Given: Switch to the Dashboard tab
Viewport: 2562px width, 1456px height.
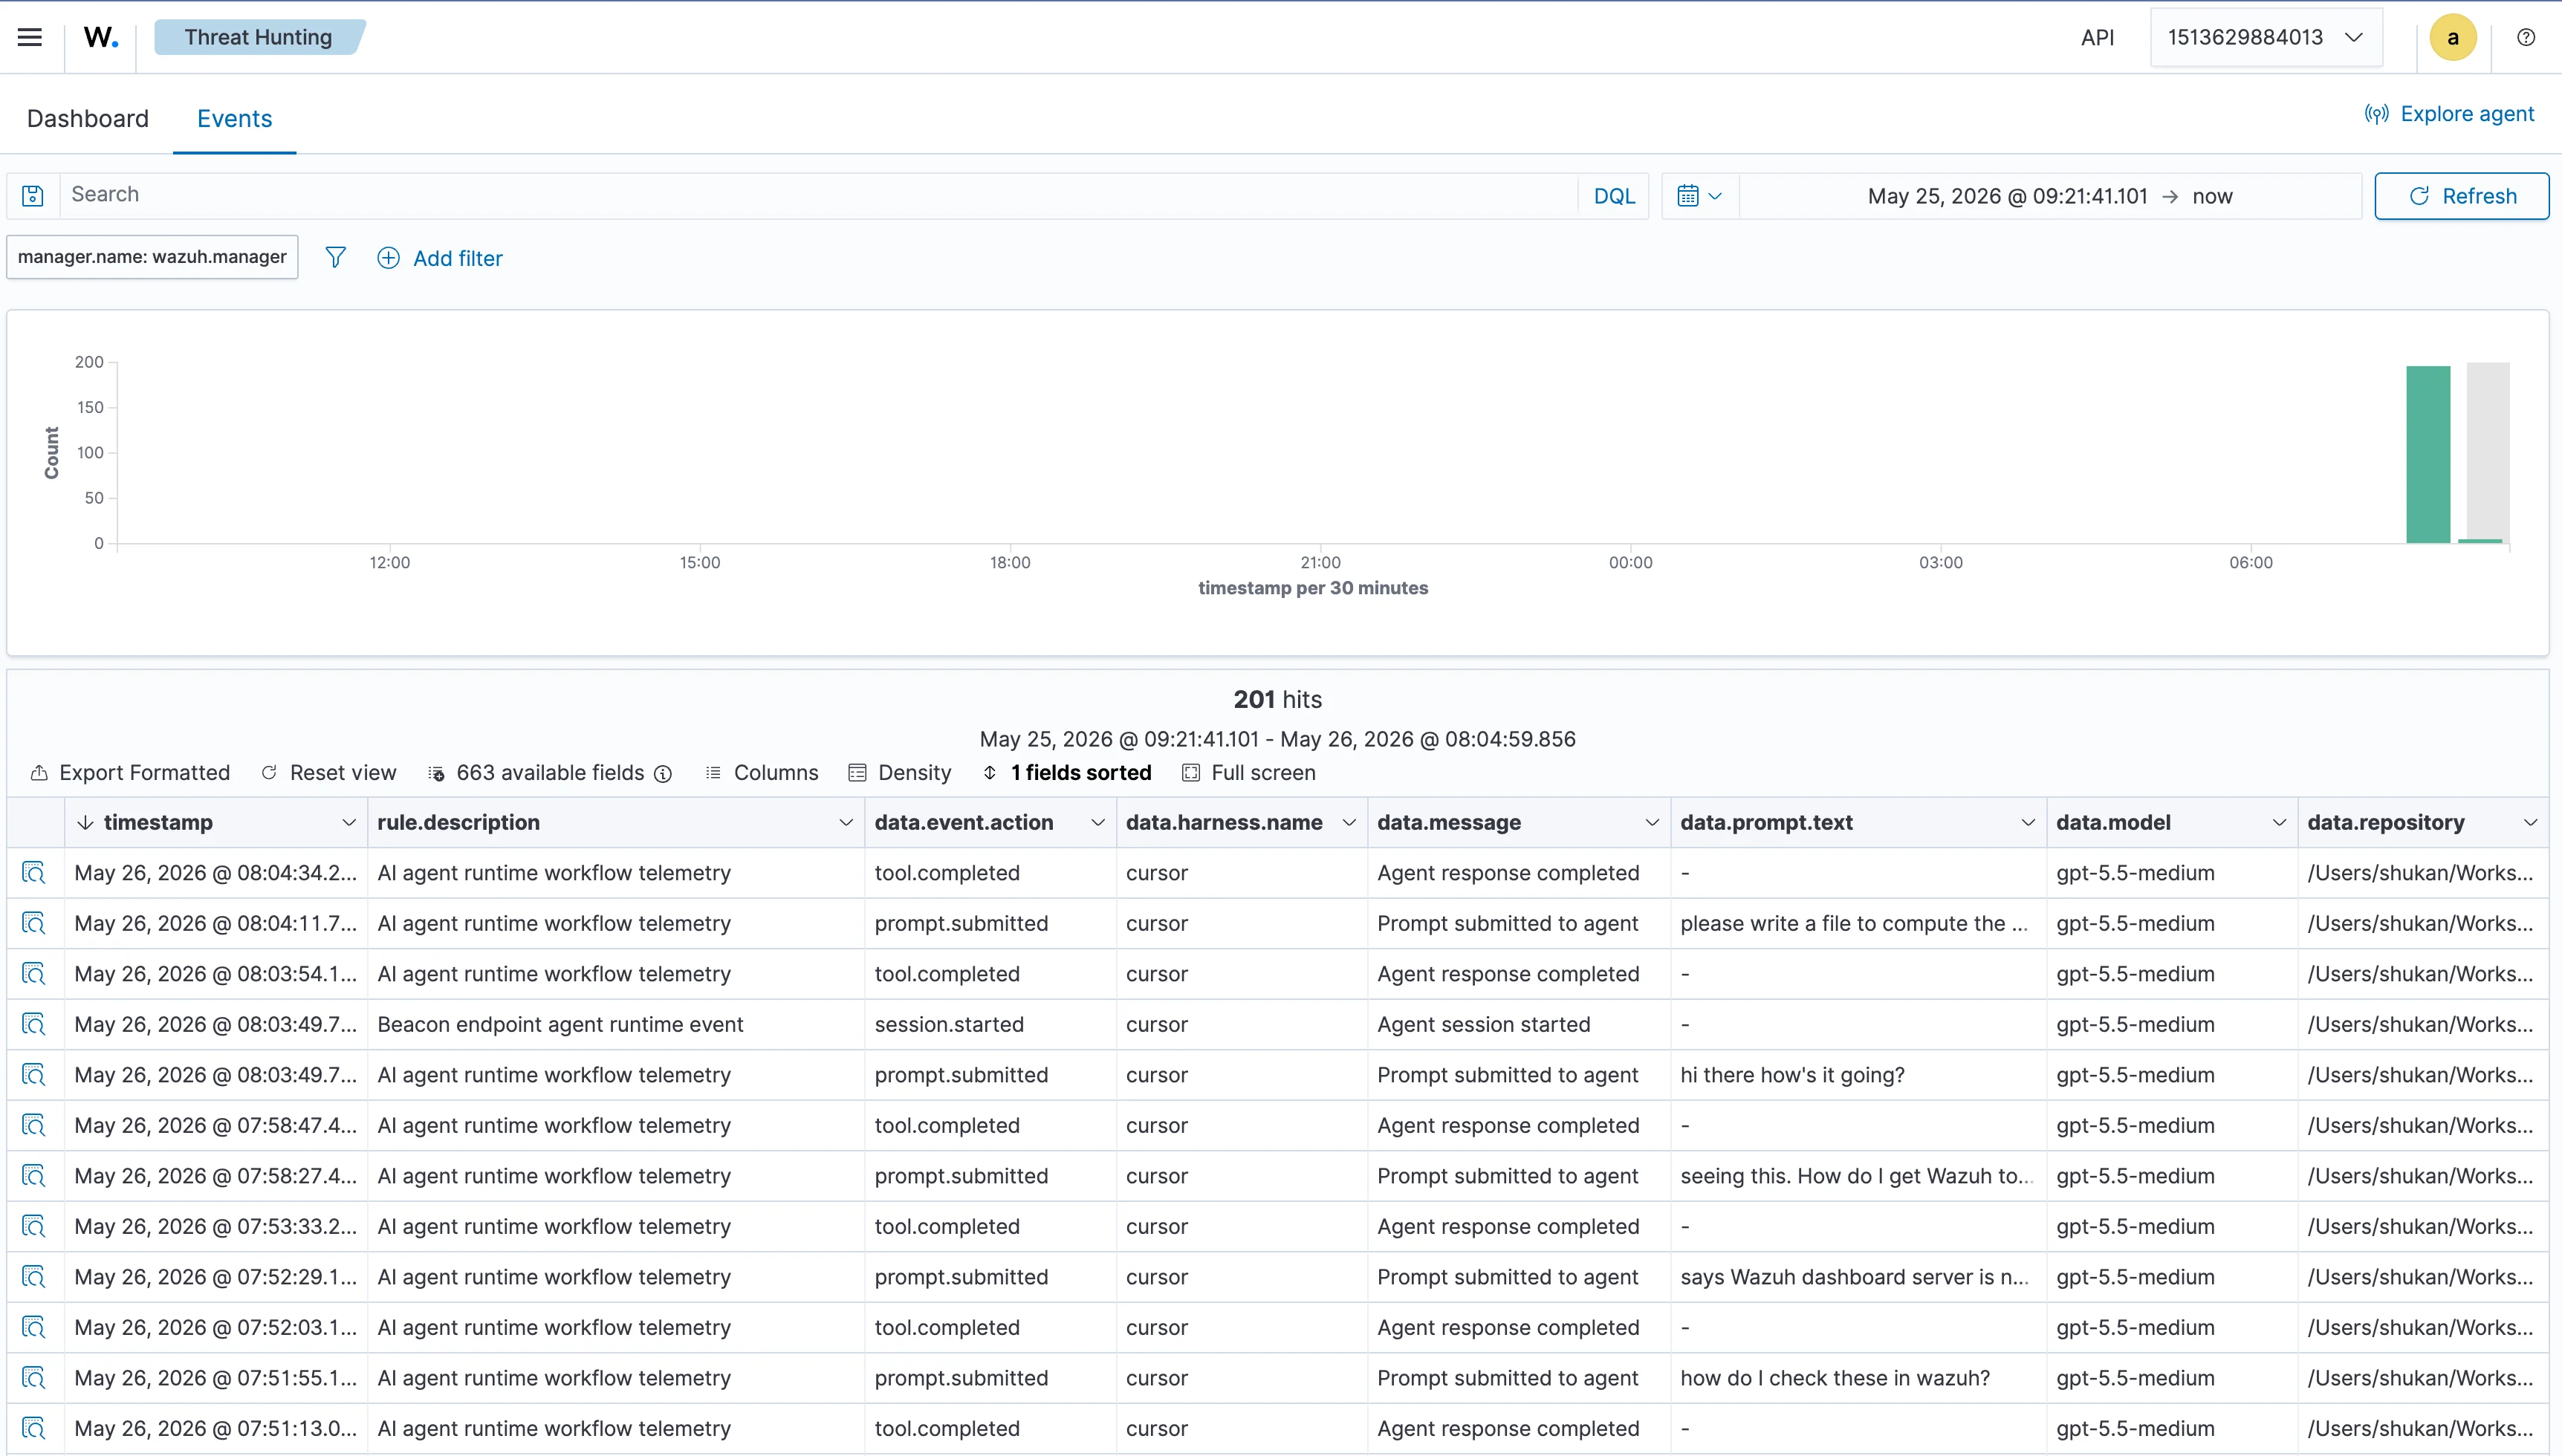Looking at the screenshot, I should tap(88, 119).
